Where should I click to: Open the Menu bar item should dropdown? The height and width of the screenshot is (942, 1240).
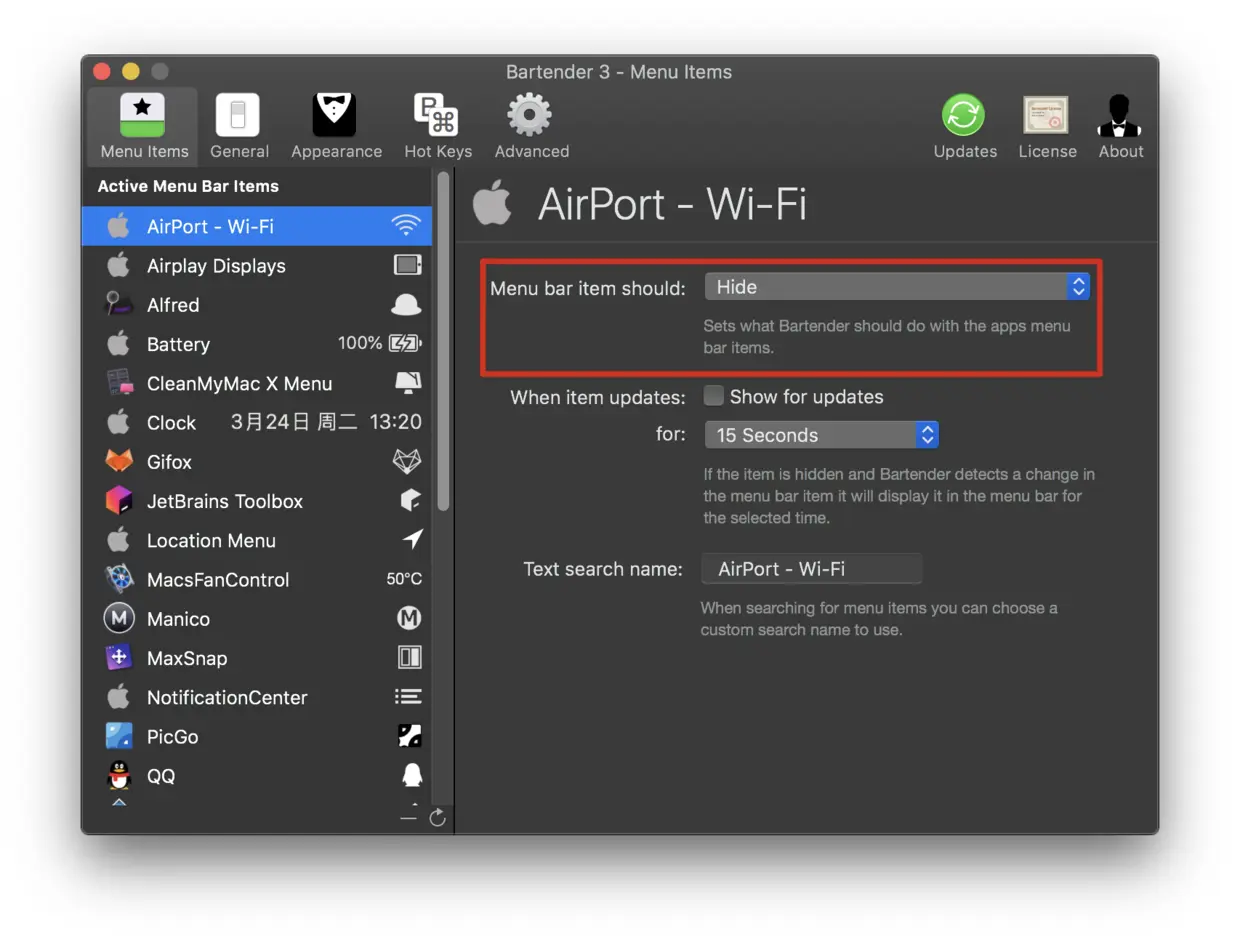coord(897,287)
